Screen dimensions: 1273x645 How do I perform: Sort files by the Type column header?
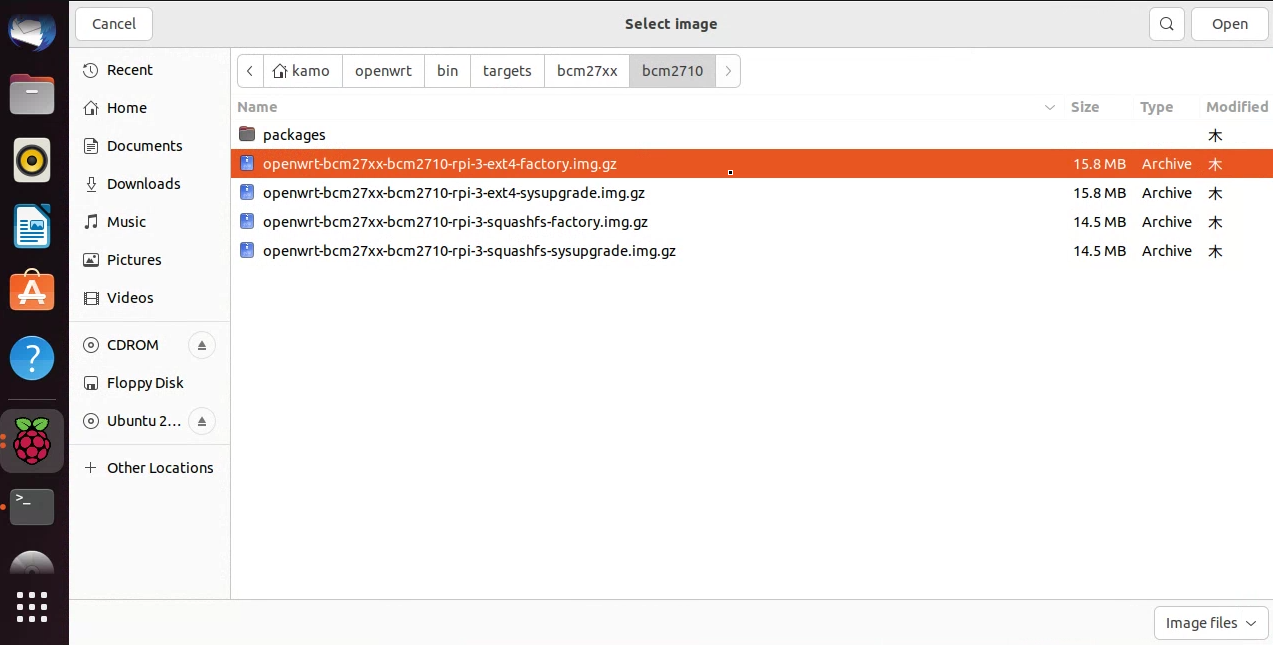[x=1165, y=107]
